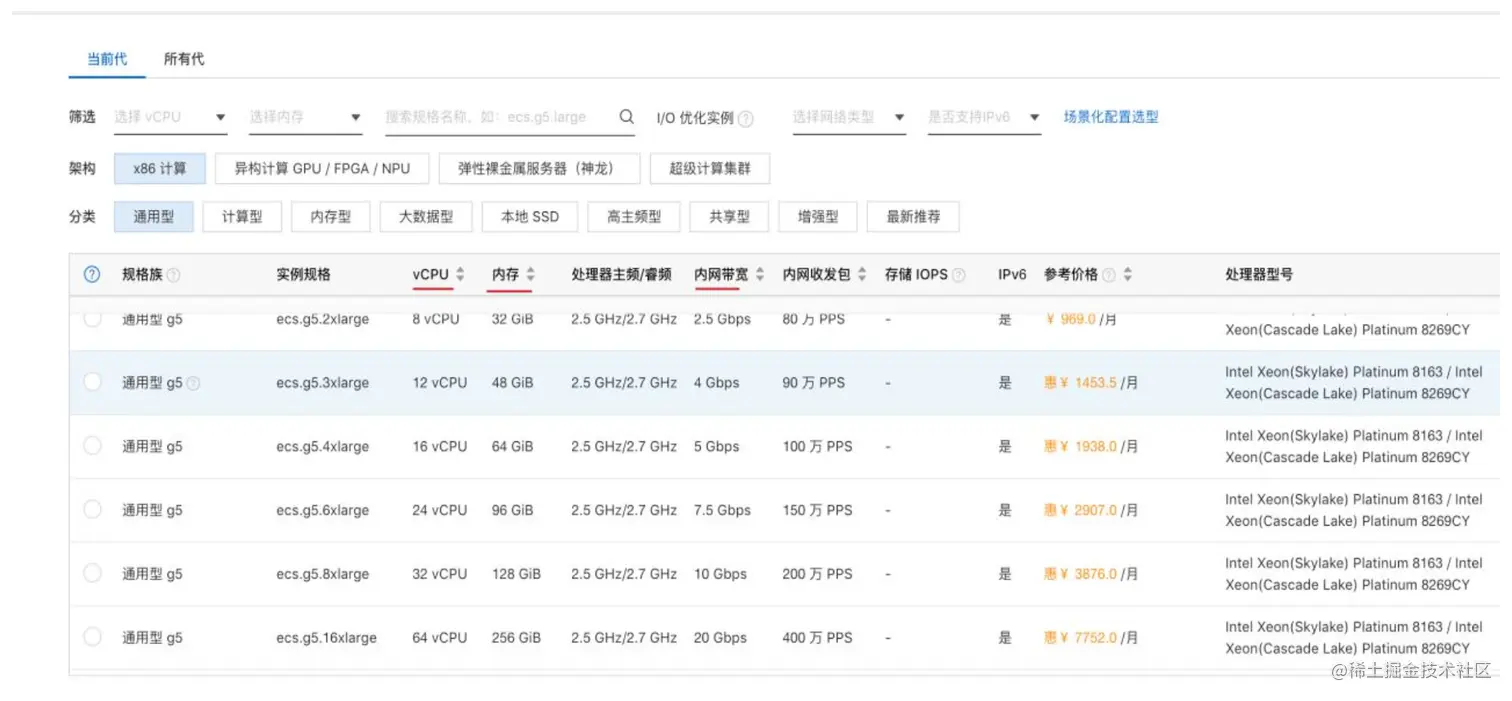Screen dimensions: 1512x701
Task: Click help icon beside I/O 优化实例
Action: pyautogui.click(x=745, y=119)
